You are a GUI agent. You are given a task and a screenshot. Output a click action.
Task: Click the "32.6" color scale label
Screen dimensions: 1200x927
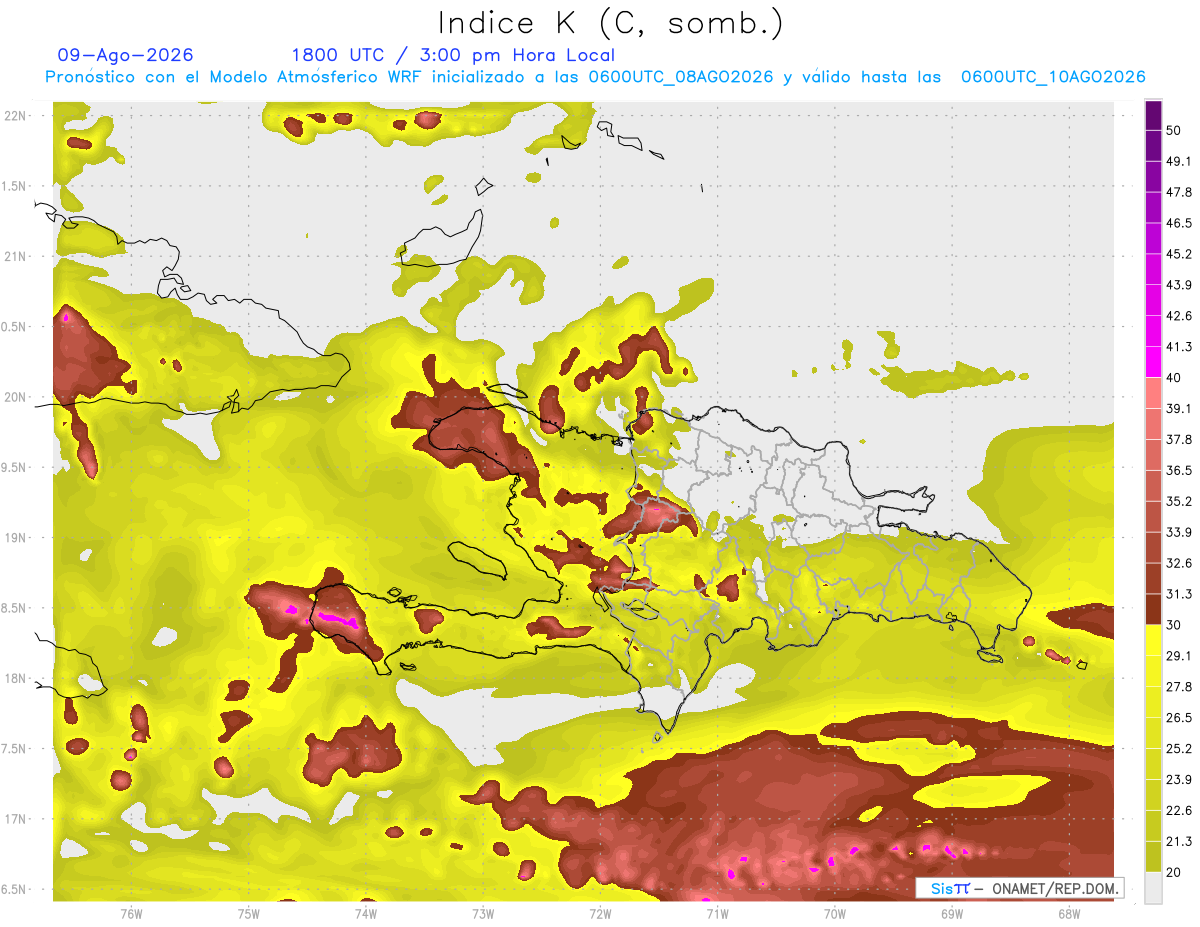click(x=1179, y=564)
